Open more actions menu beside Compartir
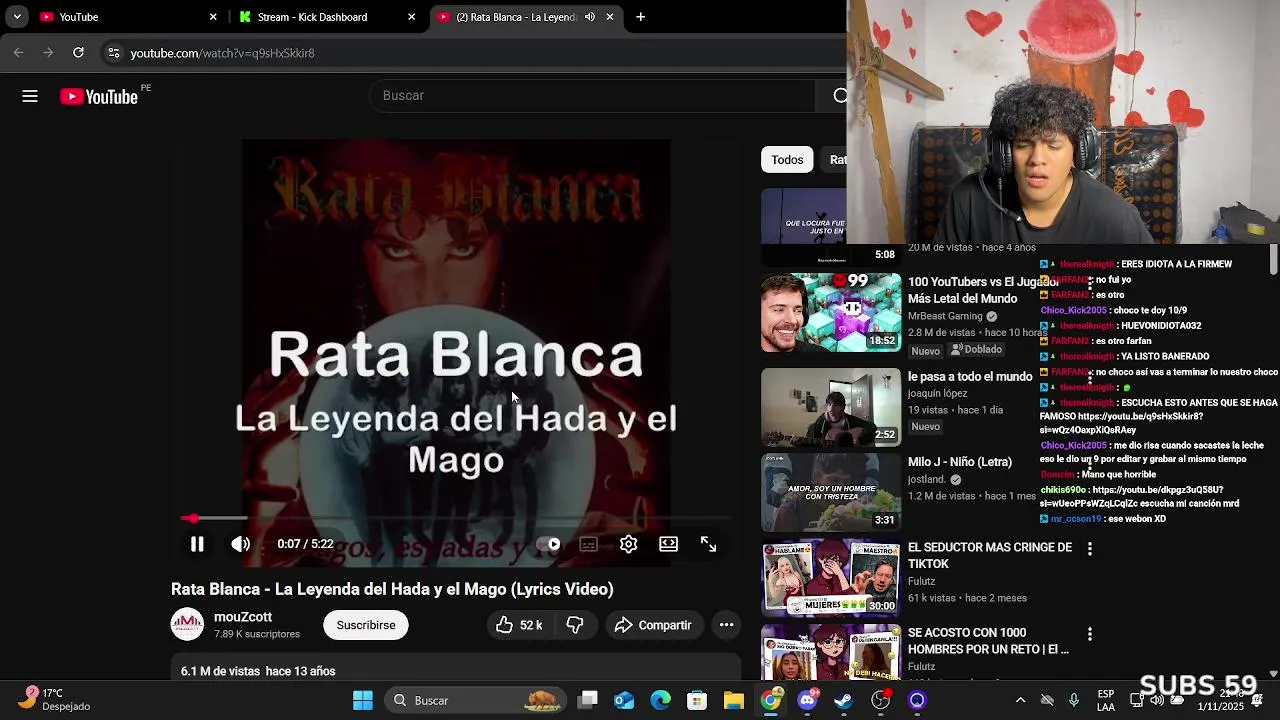1280x720 pixels. (727, 625)
